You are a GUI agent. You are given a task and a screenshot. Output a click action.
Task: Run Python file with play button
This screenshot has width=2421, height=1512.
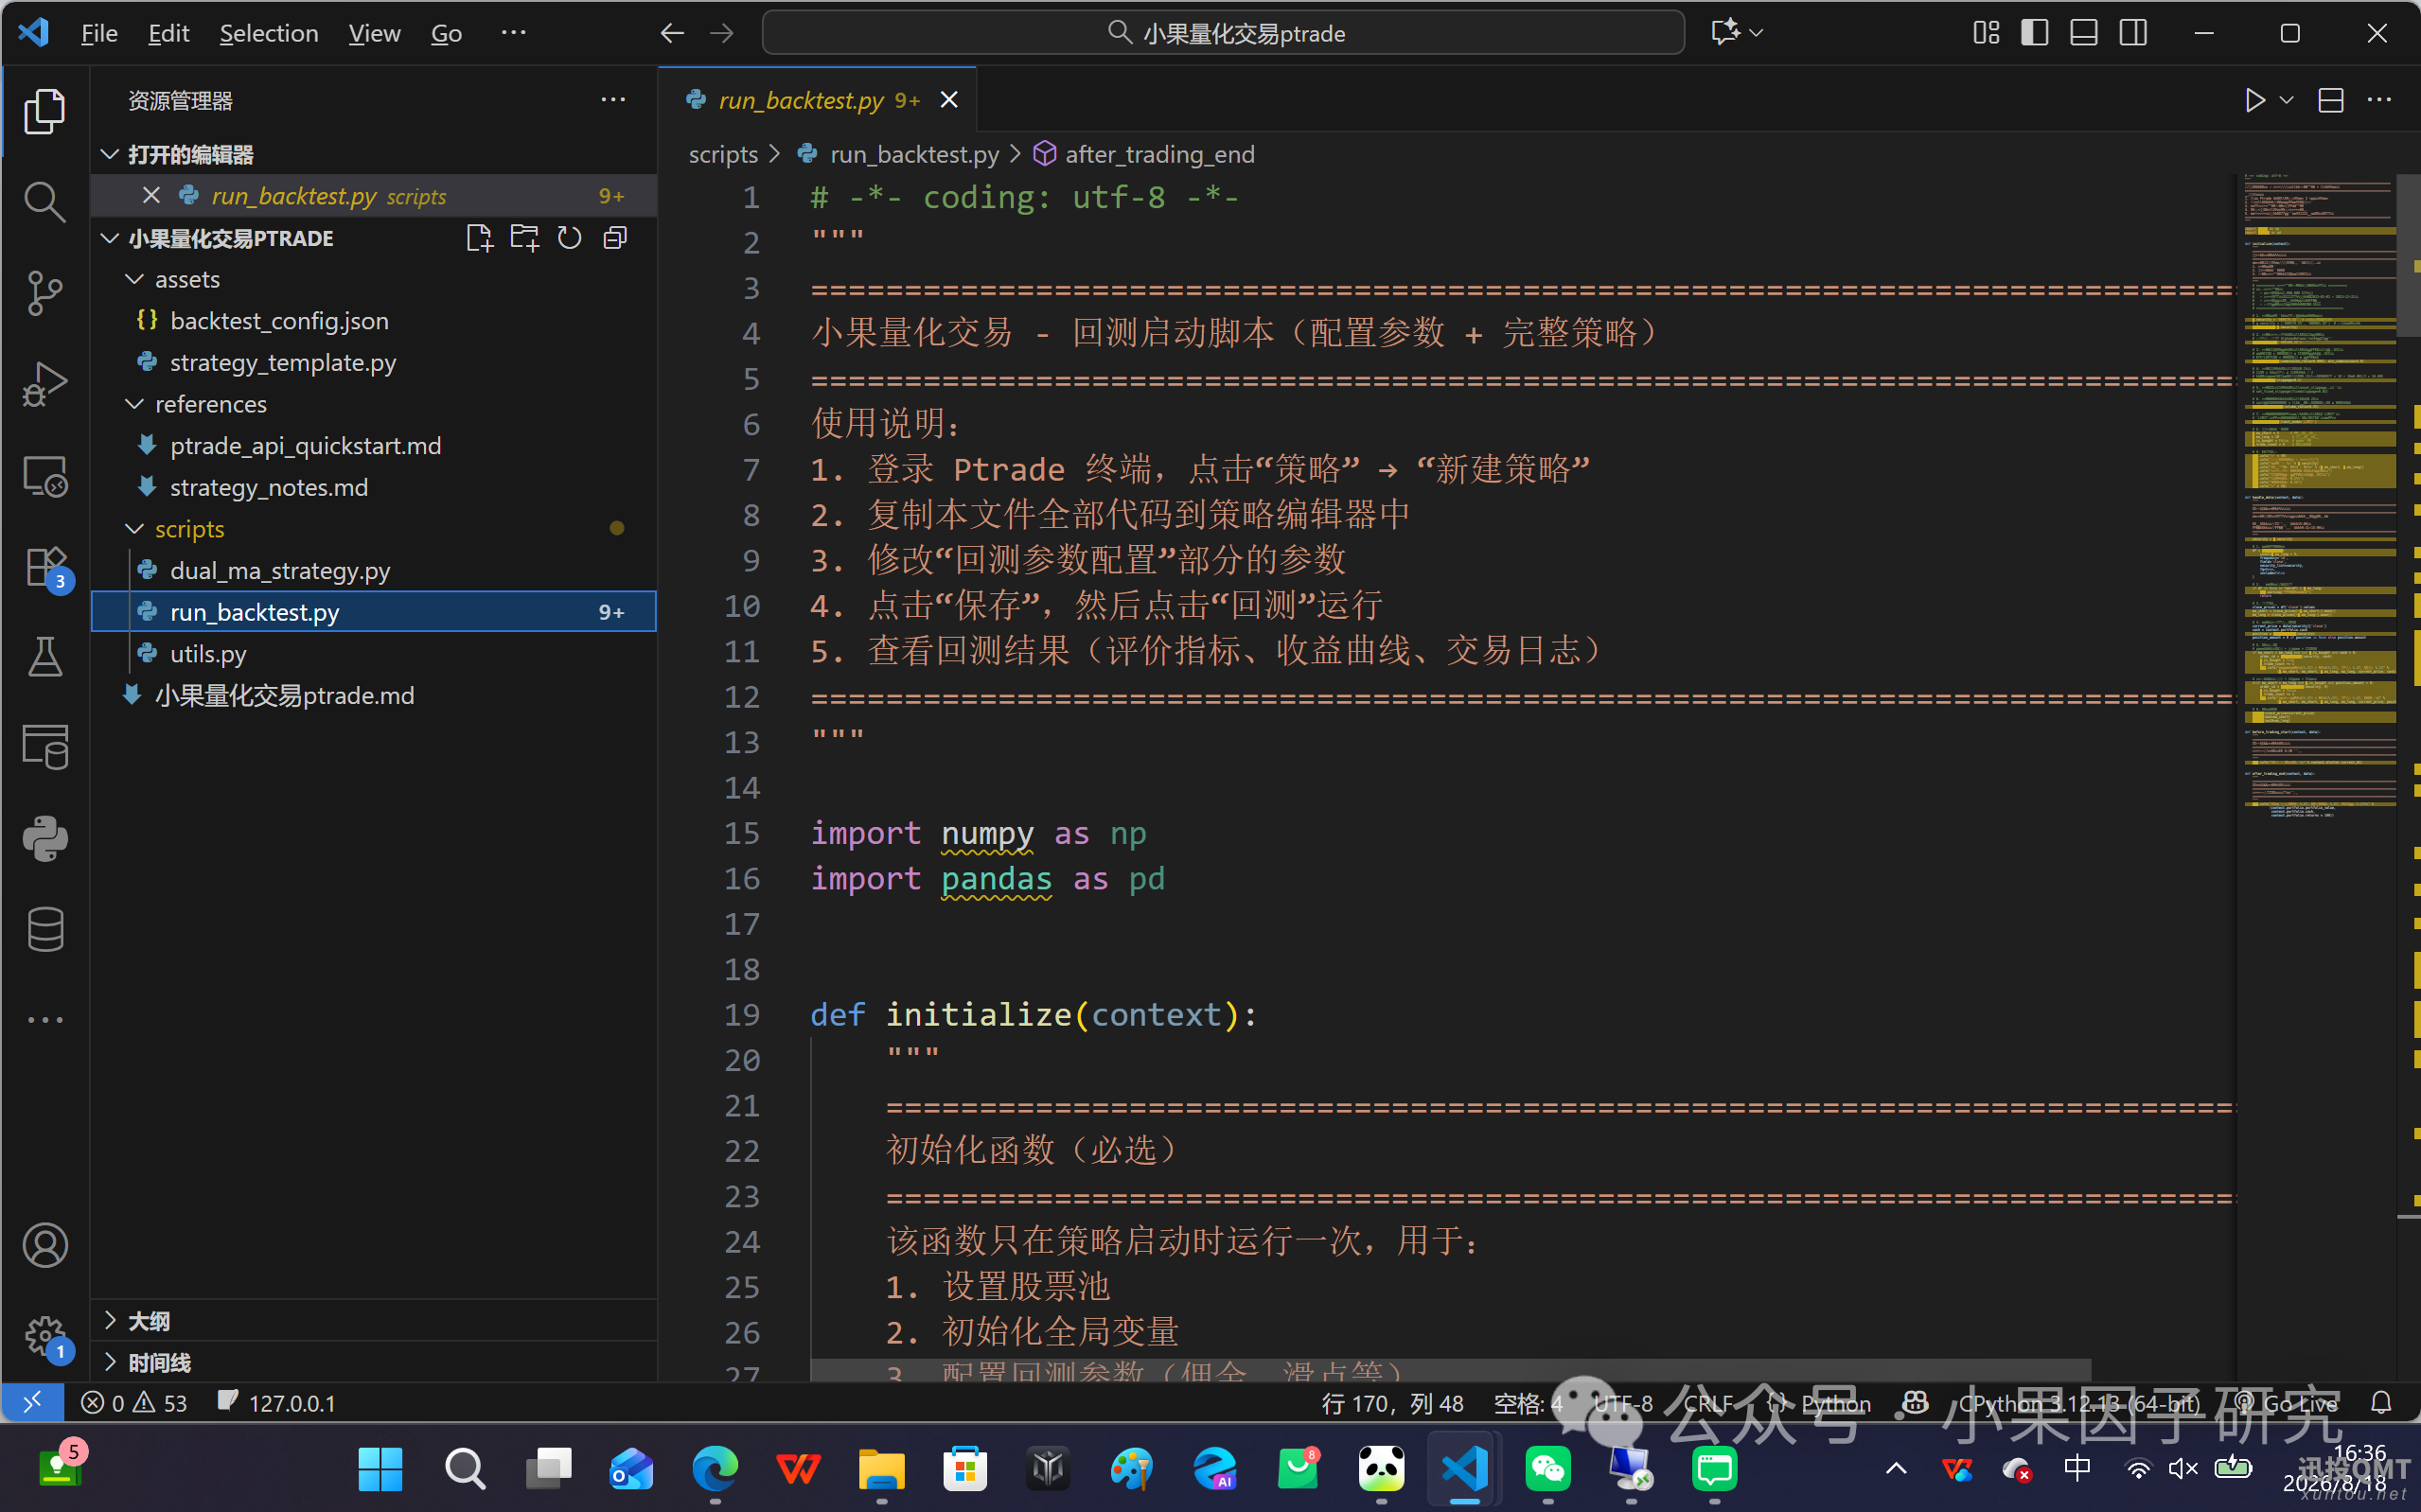(2254, 100)
